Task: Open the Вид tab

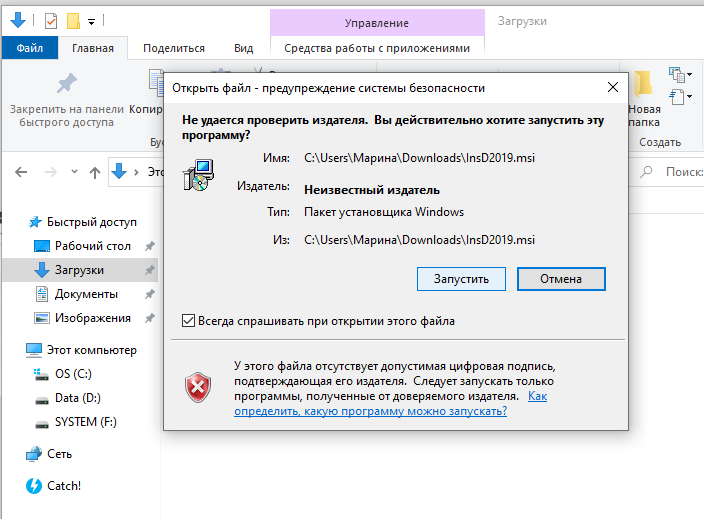Action: [x=243, y=48]
